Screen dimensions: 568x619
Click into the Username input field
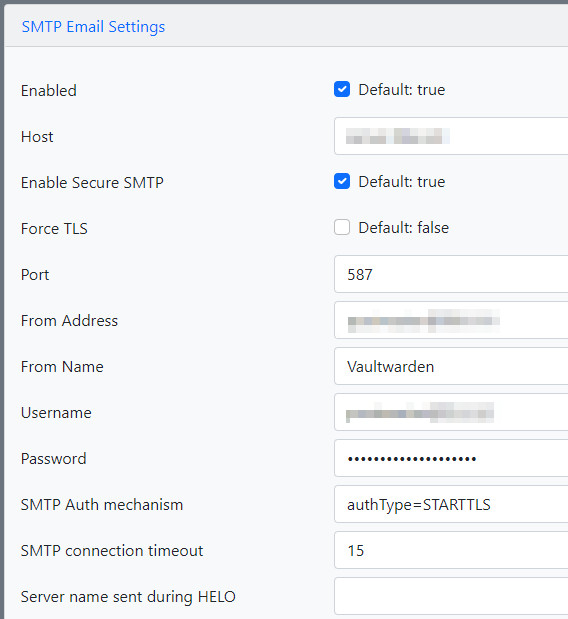[451, 412]
